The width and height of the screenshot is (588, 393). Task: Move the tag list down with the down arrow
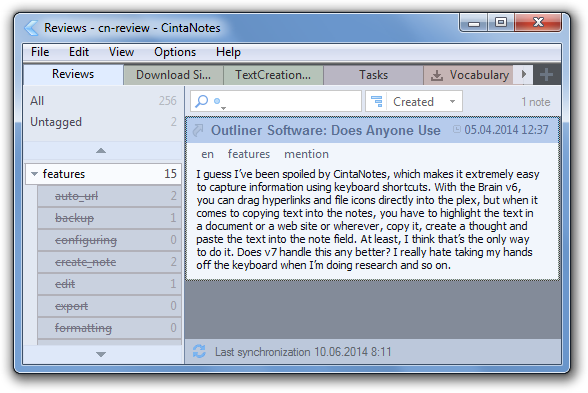point(101,354)
